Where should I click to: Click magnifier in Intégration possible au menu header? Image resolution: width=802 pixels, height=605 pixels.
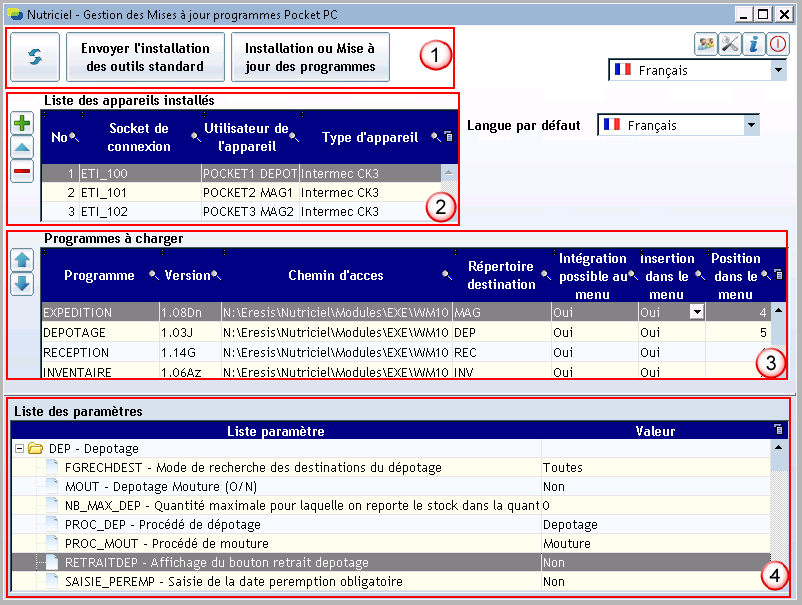coord(633,275)
